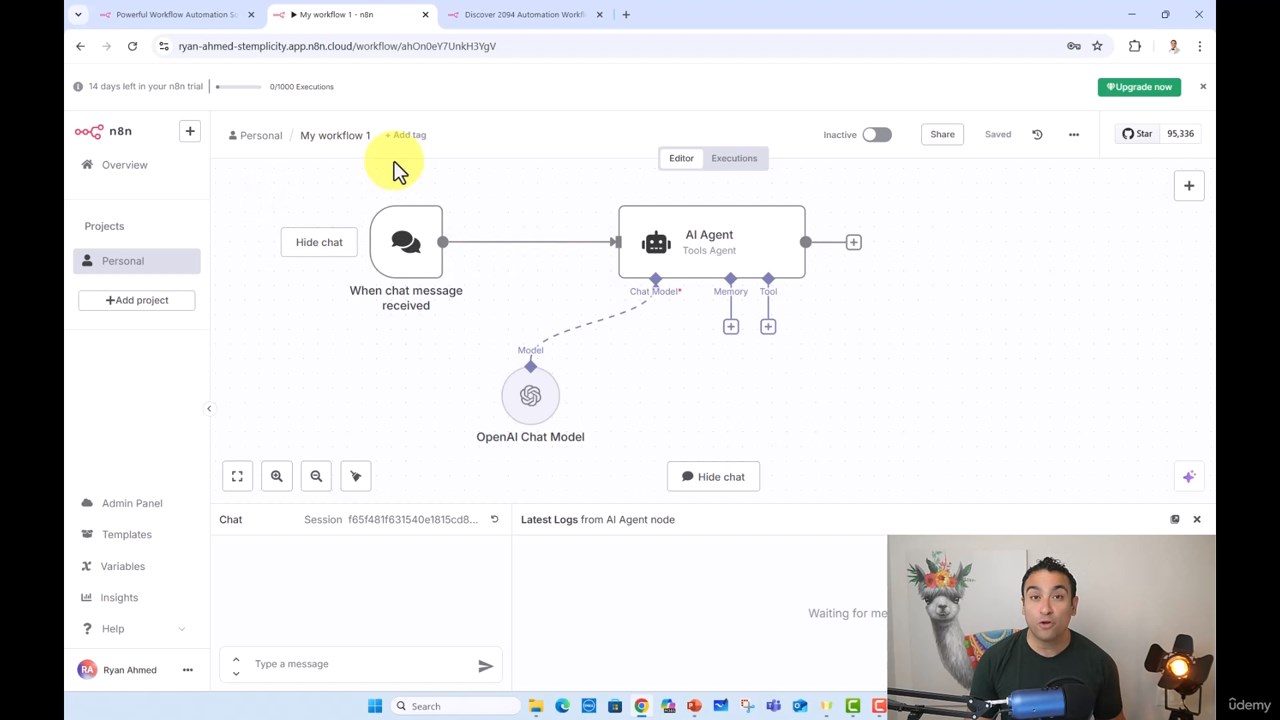Screen dimensions: 1280x720
Task: Select the AI Agent node
Action: click(x=712, y=242)
